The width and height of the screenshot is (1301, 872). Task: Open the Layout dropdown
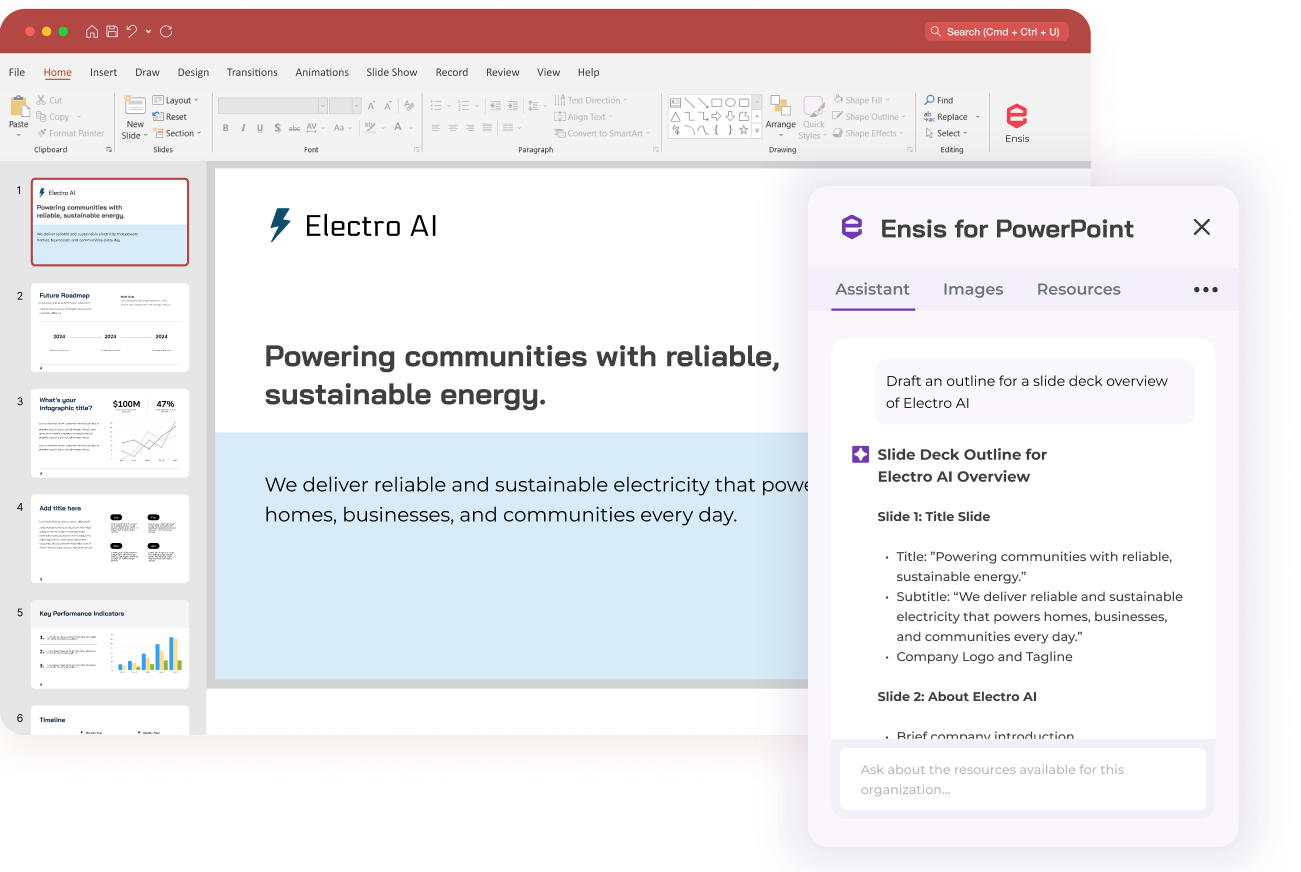[176, 100]
